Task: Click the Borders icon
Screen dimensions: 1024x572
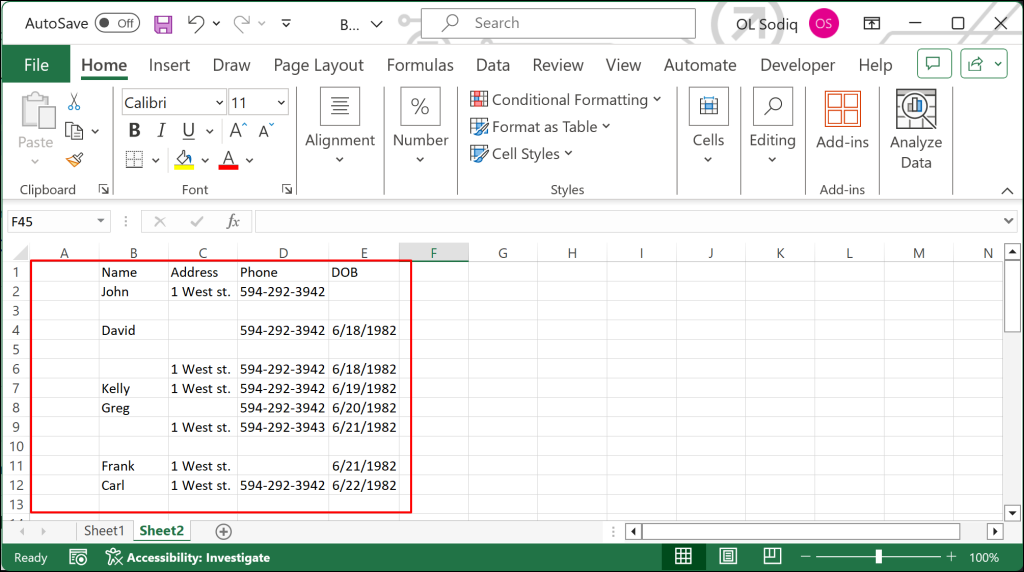Action: pos(135,159)
